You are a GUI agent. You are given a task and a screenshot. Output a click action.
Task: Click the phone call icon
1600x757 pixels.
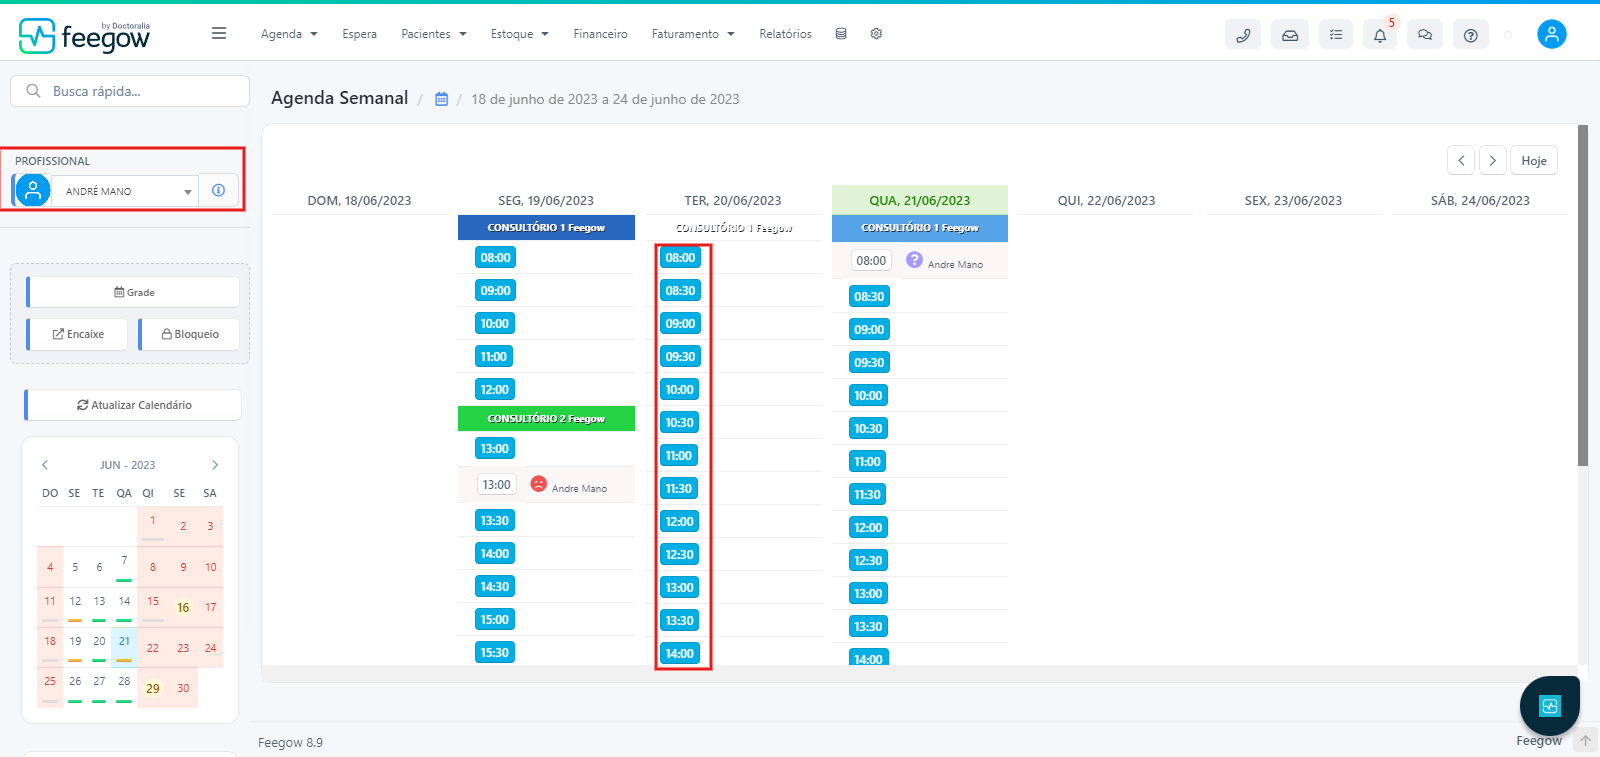point(1243,34)
